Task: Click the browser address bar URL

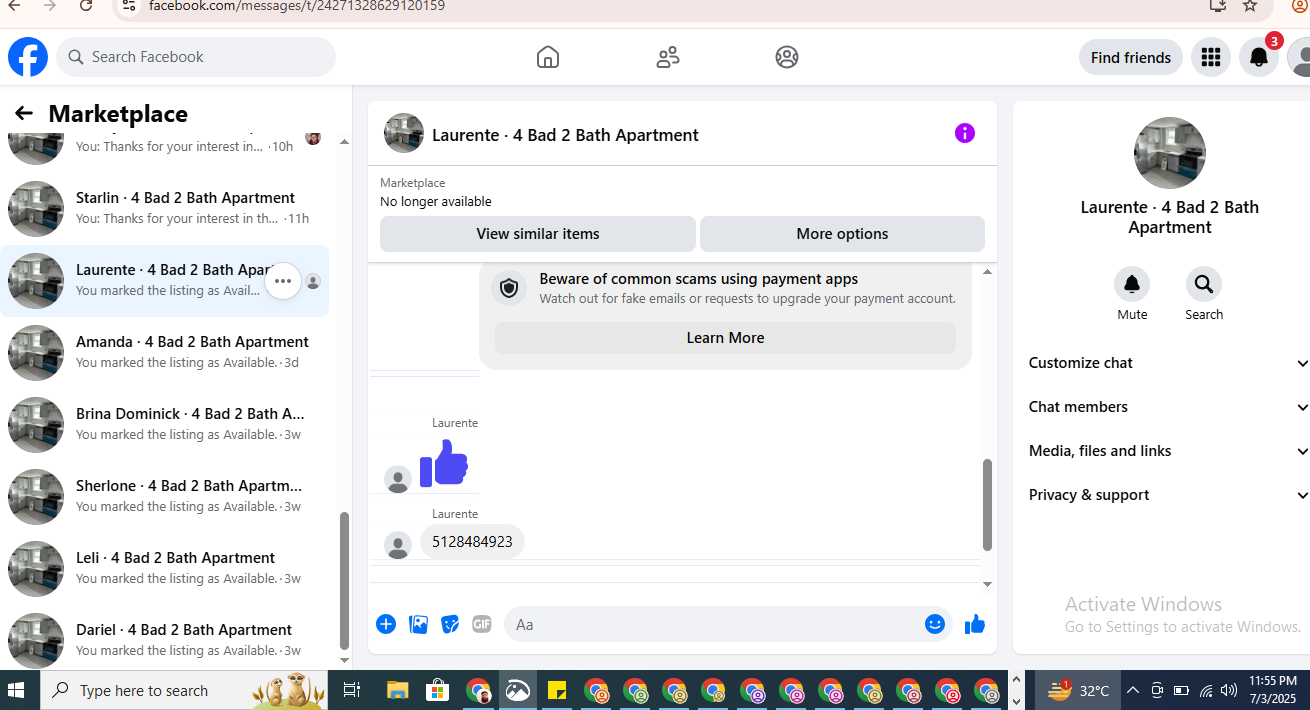Action: click(x=297, y=6)
